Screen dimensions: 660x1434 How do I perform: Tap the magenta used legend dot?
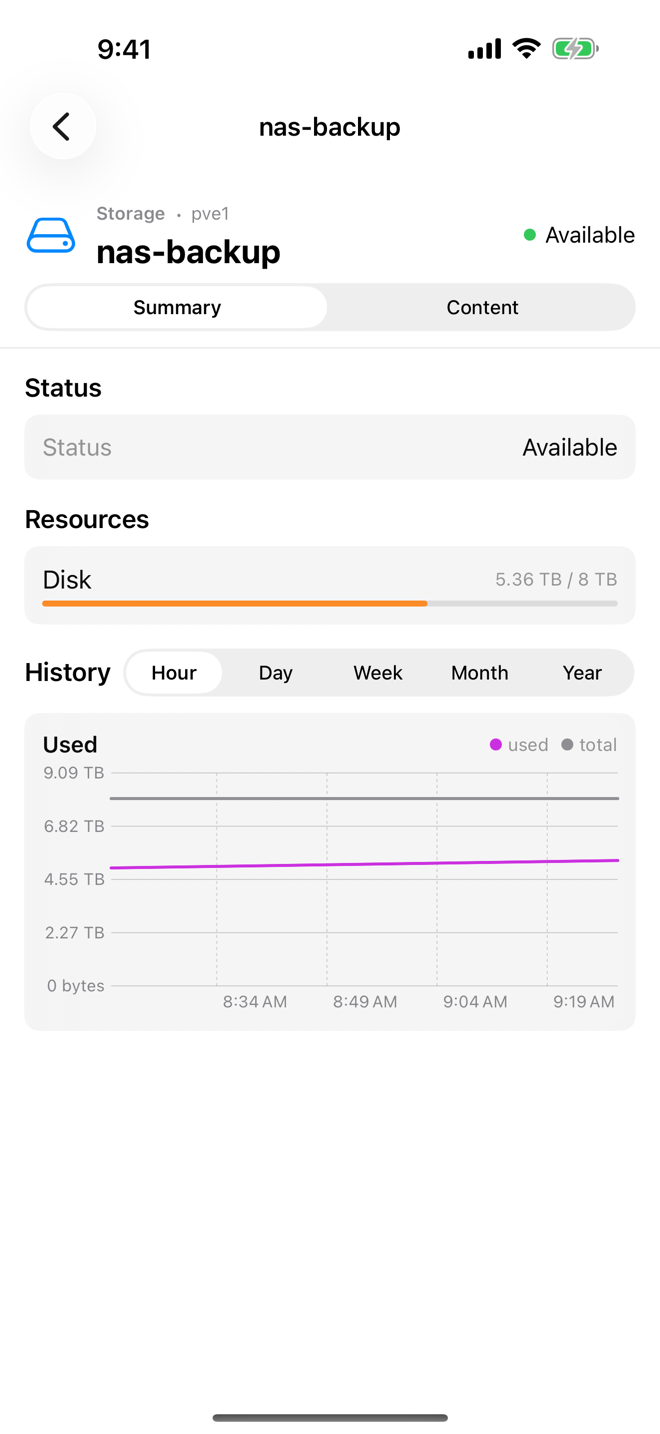(496, 745)
